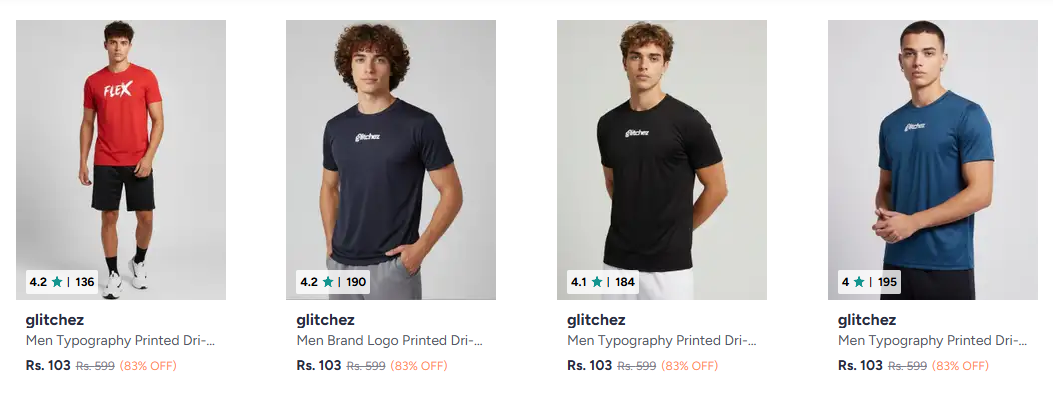Open the Men Typography Printed title under the blue shirt
This screenshot has width=1053, height=400.
point(932,341)
